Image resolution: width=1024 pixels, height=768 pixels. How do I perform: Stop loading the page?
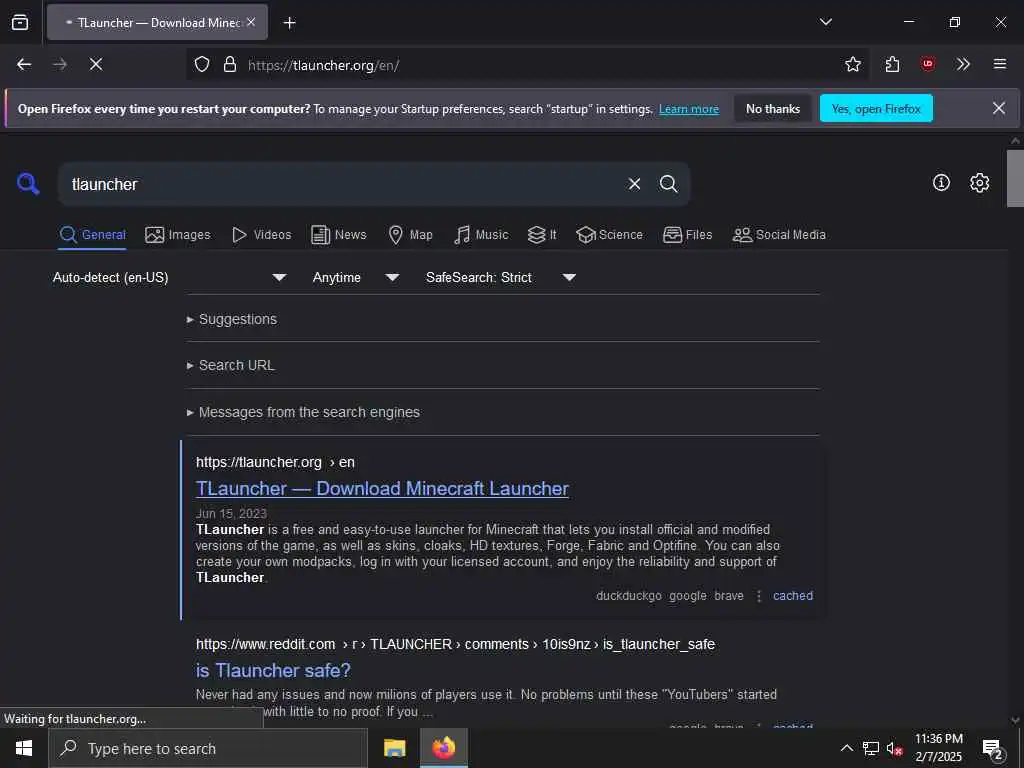96,64
